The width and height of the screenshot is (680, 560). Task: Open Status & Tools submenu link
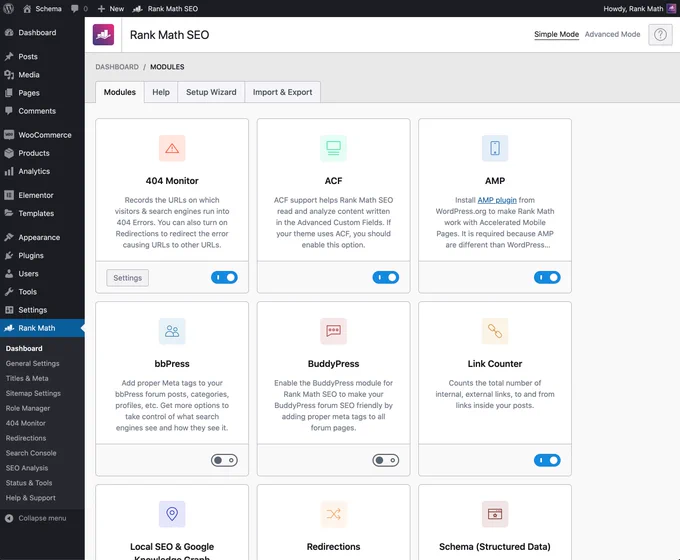click(29, 483)
